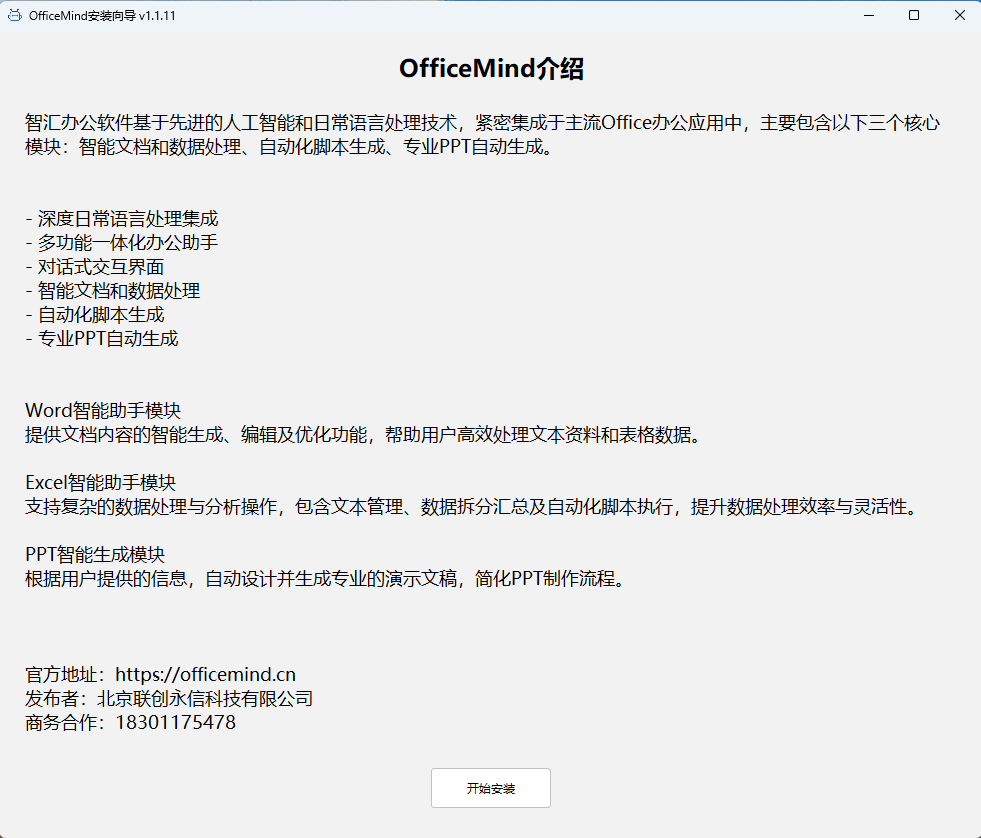This screenshot has width=981, height=838.
Task: Open the https://officemind.cn official website link
Action: tap(205, 674)
